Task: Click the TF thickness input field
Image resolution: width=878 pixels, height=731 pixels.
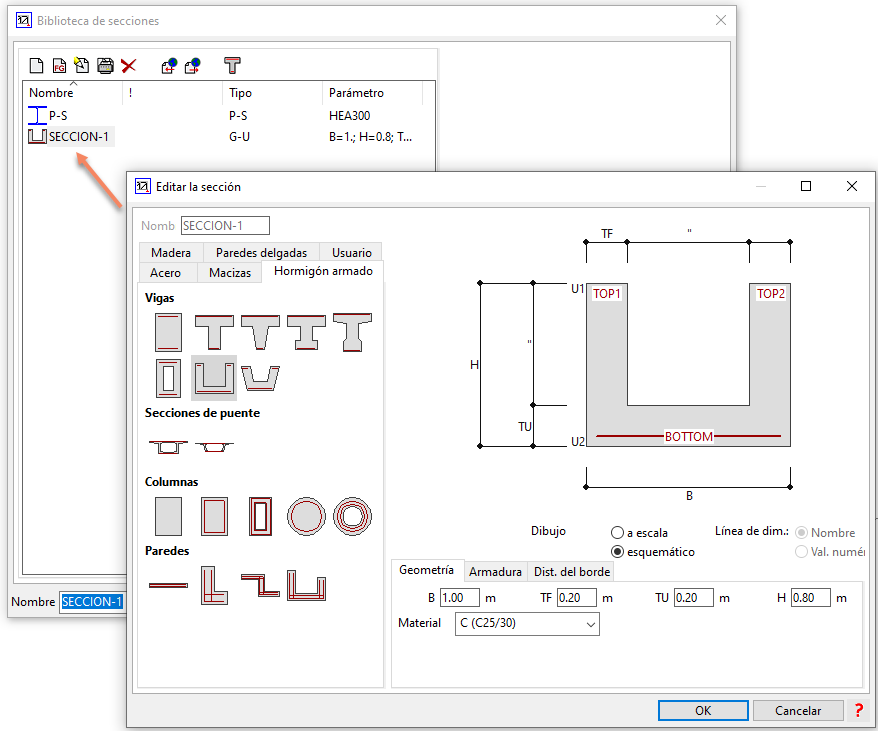Action: tap(577, 598)
